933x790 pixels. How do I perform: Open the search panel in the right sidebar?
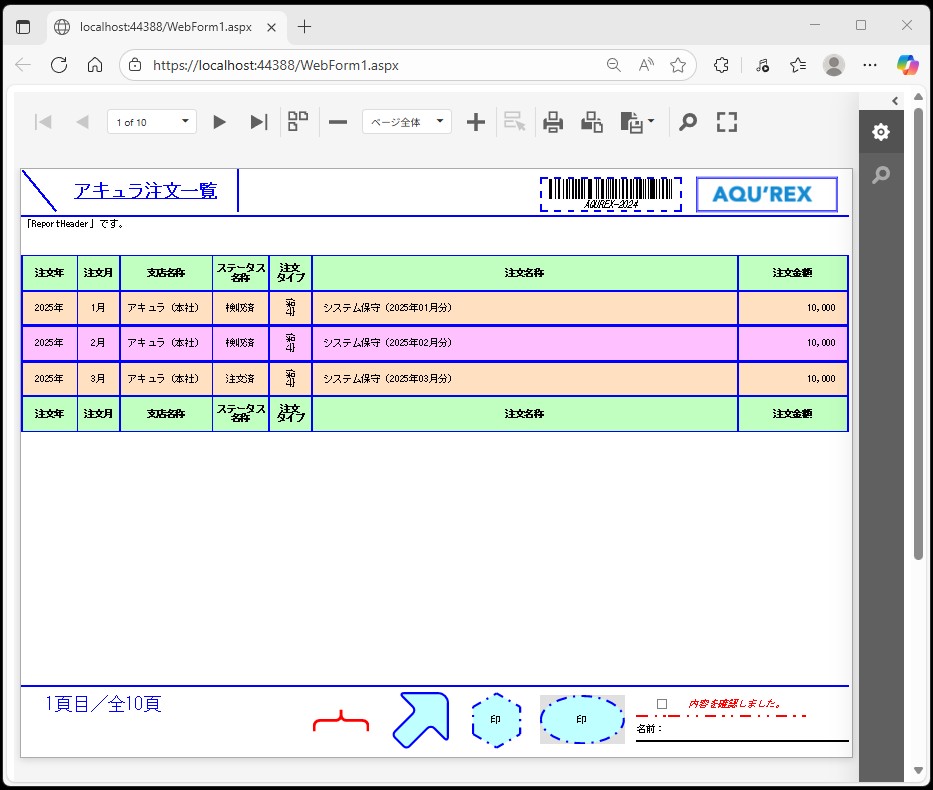tap(880, 175)
